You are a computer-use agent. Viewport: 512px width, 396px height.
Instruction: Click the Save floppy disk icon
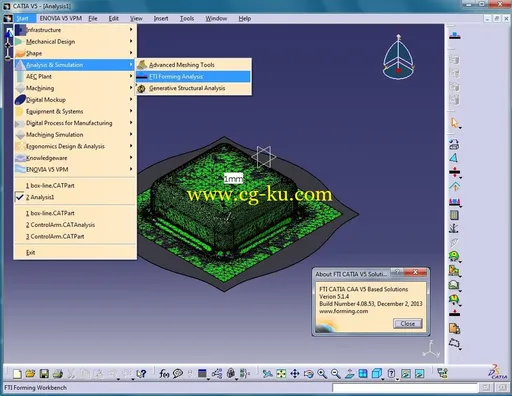point(44,374)
